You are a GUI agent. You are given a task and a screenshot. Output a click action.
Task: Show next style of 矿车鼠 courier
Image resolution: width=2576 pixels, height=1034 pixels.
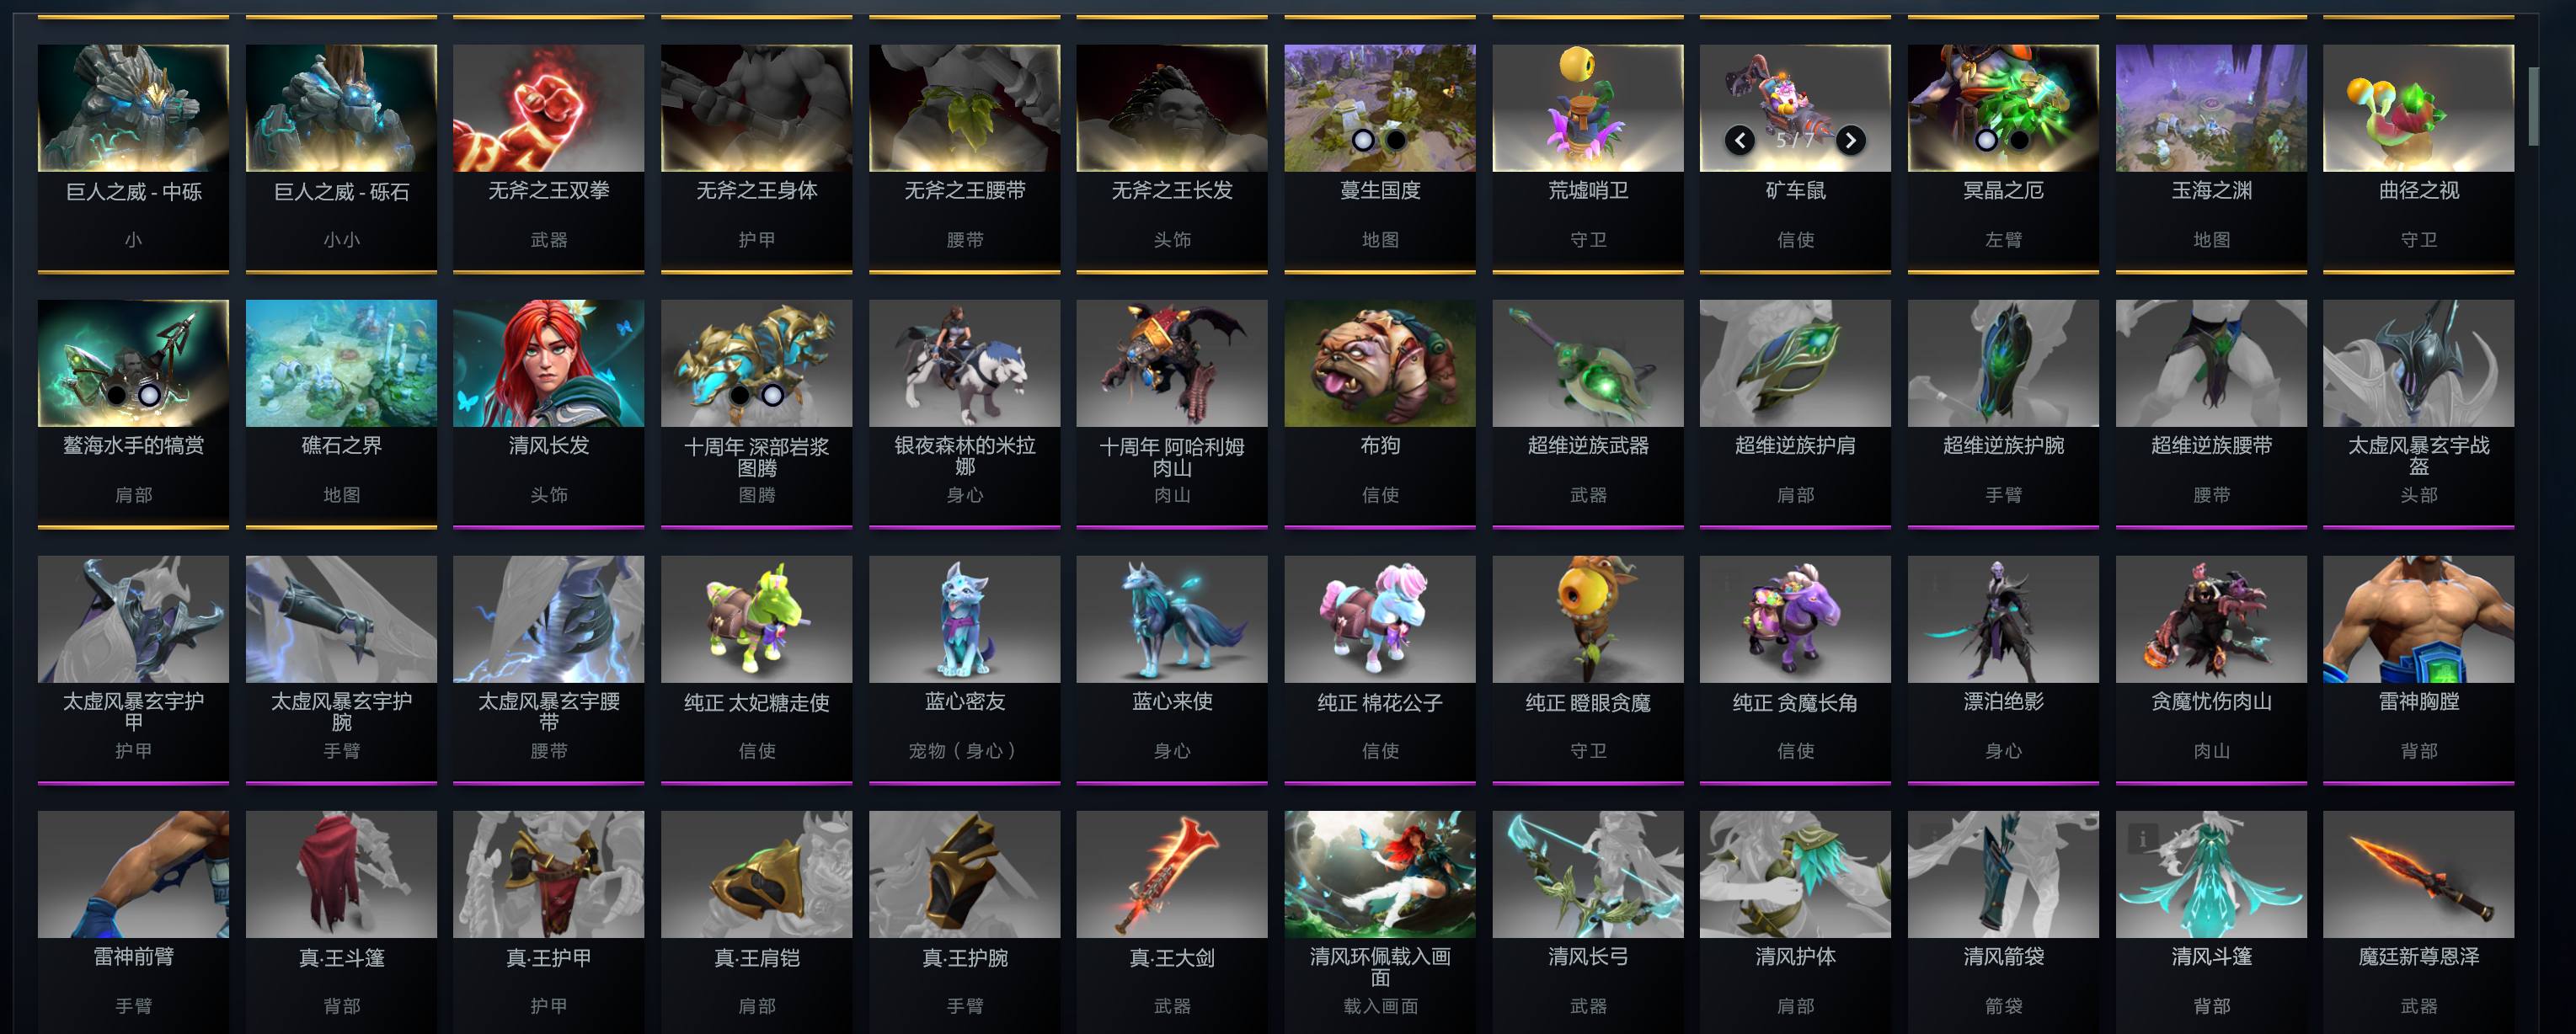coord(1850,141)
